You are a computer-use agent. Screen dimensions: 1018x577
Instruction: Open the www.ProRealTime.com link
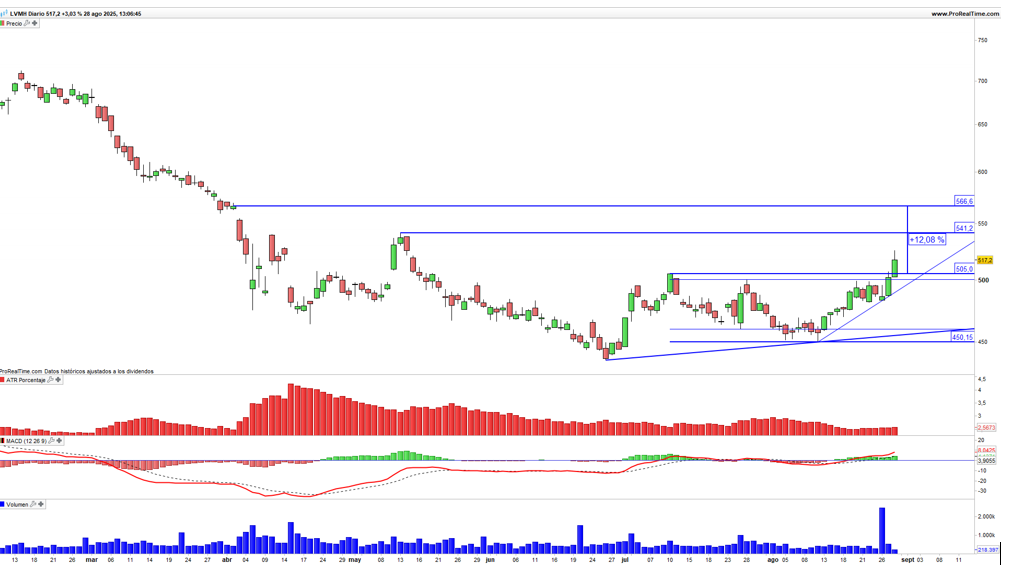tap(965, 14)
